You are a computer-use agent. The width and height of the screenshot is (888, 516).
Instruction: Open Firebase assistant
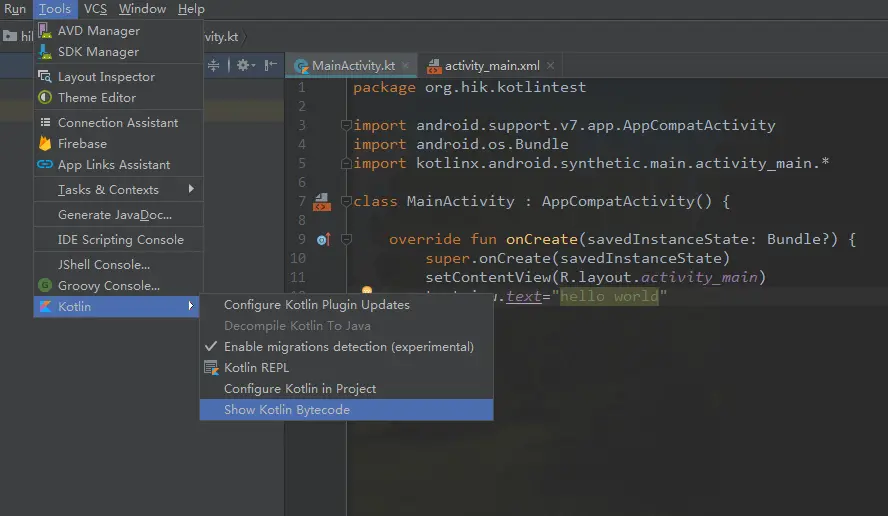(x=118, y=143)
